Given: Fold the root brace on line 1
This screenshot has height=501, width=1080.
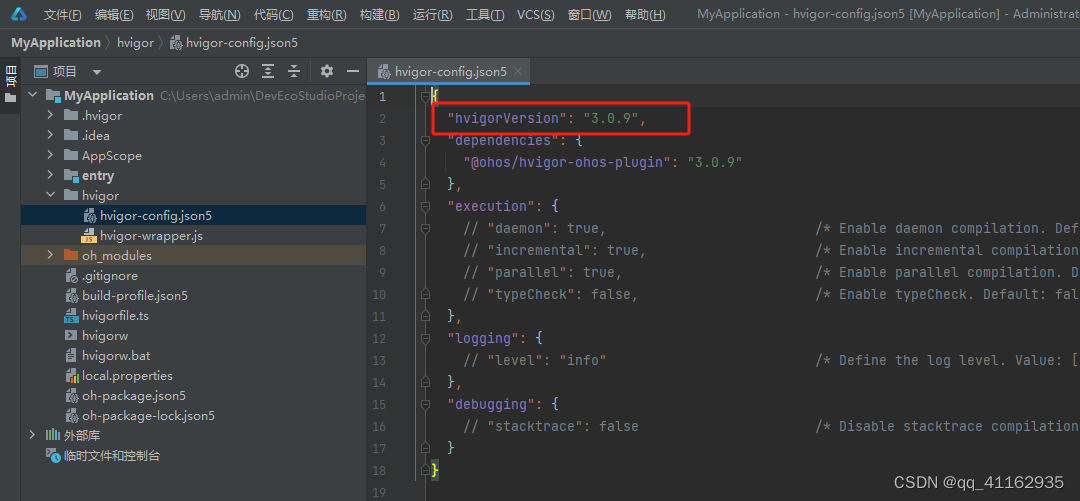Looking at the screenshot, I should coord(425,96).
